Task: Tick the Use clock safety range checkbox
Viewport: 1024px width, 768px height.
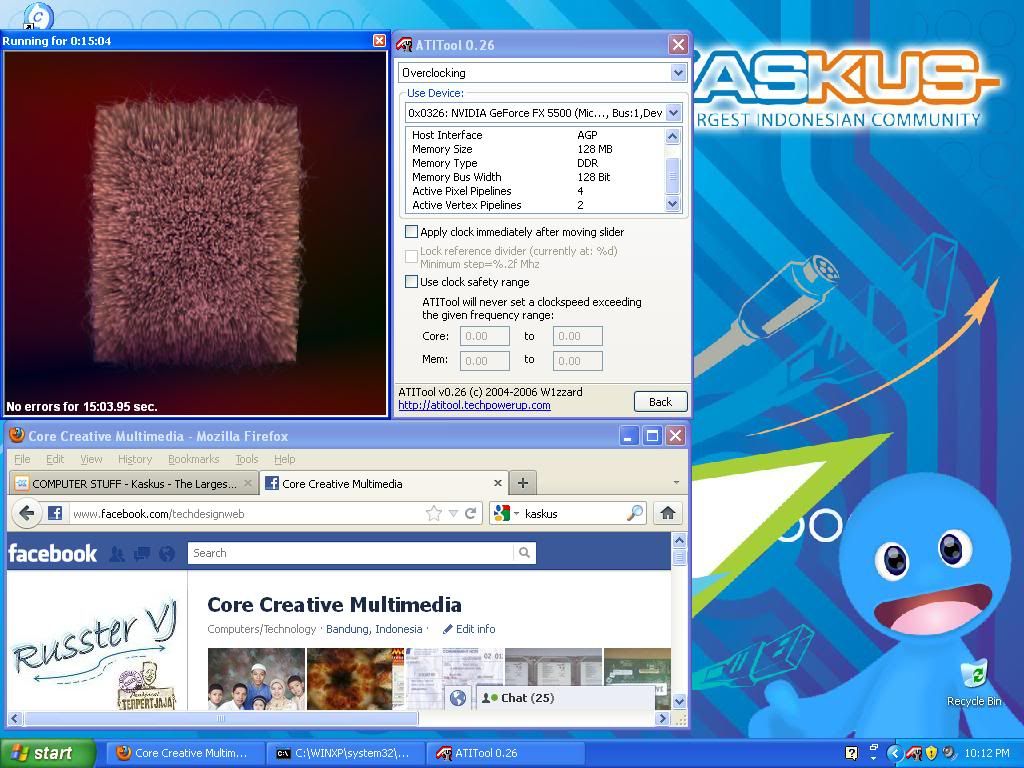Action: point(411,282)
